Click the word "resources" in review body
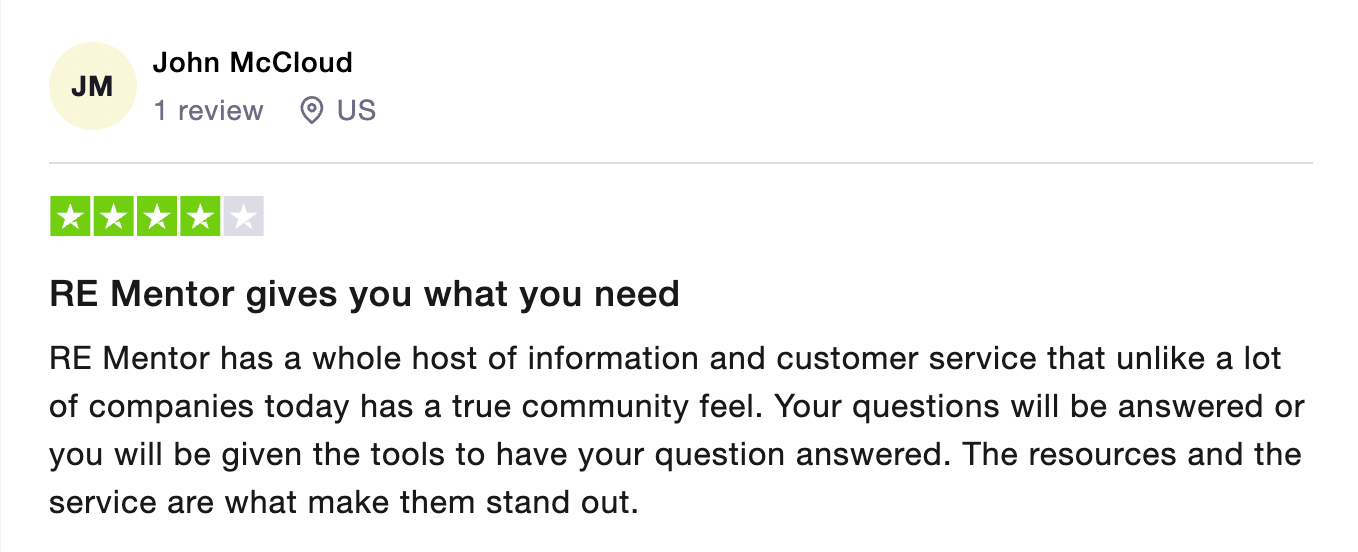 pyautogui.click(x=1111, y=455)
